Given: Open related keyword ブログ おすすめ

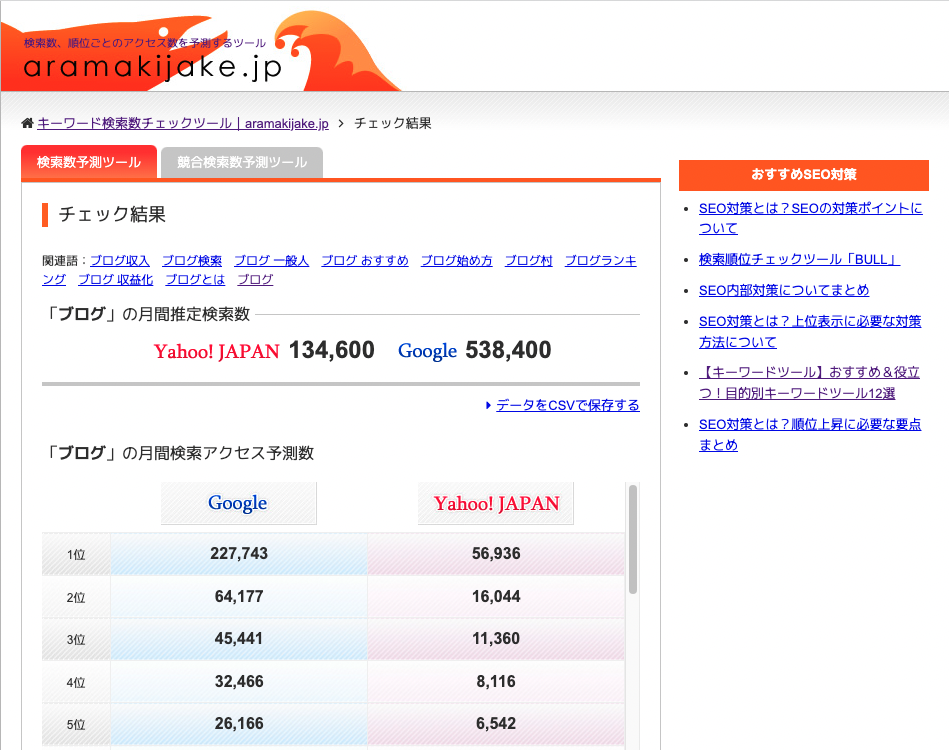Looking at the screenshot, I should tap(364, 261).
